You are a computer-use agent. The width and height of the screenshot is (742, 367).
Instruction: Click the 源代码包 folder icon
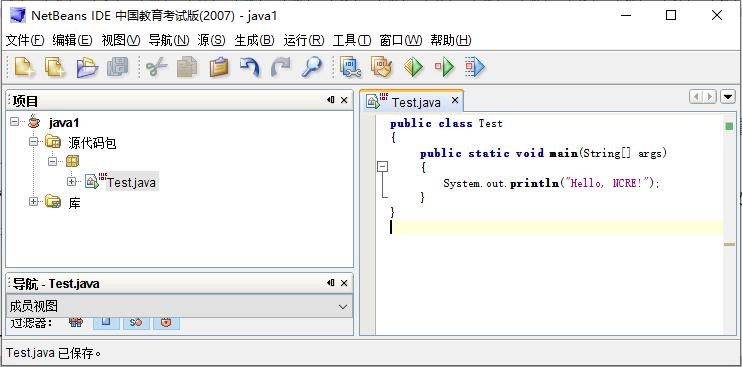tap(53, 141)
